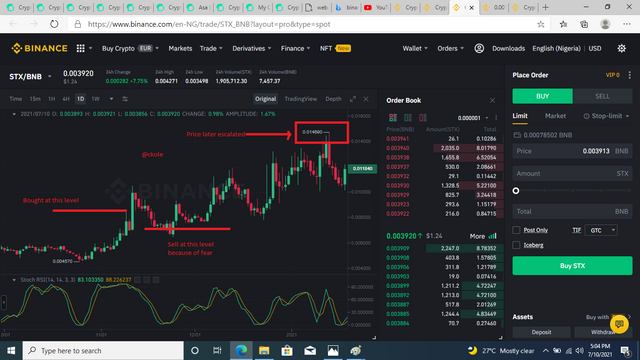Screen dimensions: 640x360
Task: Show sell orders only view
Action: click(423, 118)
